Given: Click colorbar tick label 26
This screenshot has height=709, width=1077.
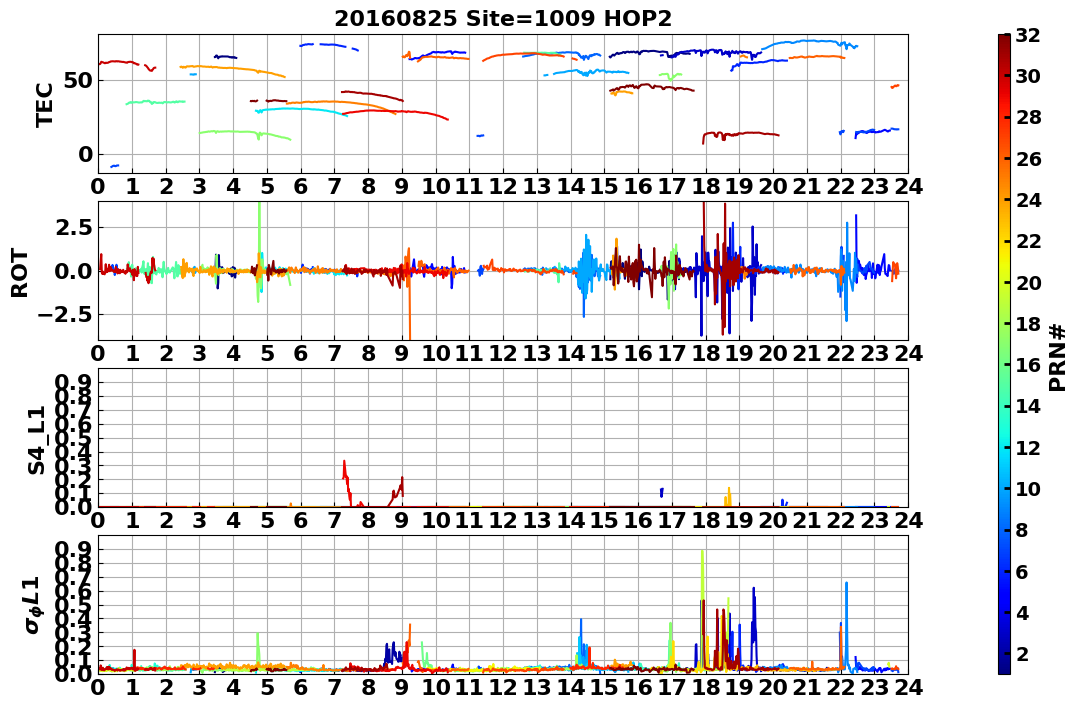Looking at the screenshot, I should 1028,159.
